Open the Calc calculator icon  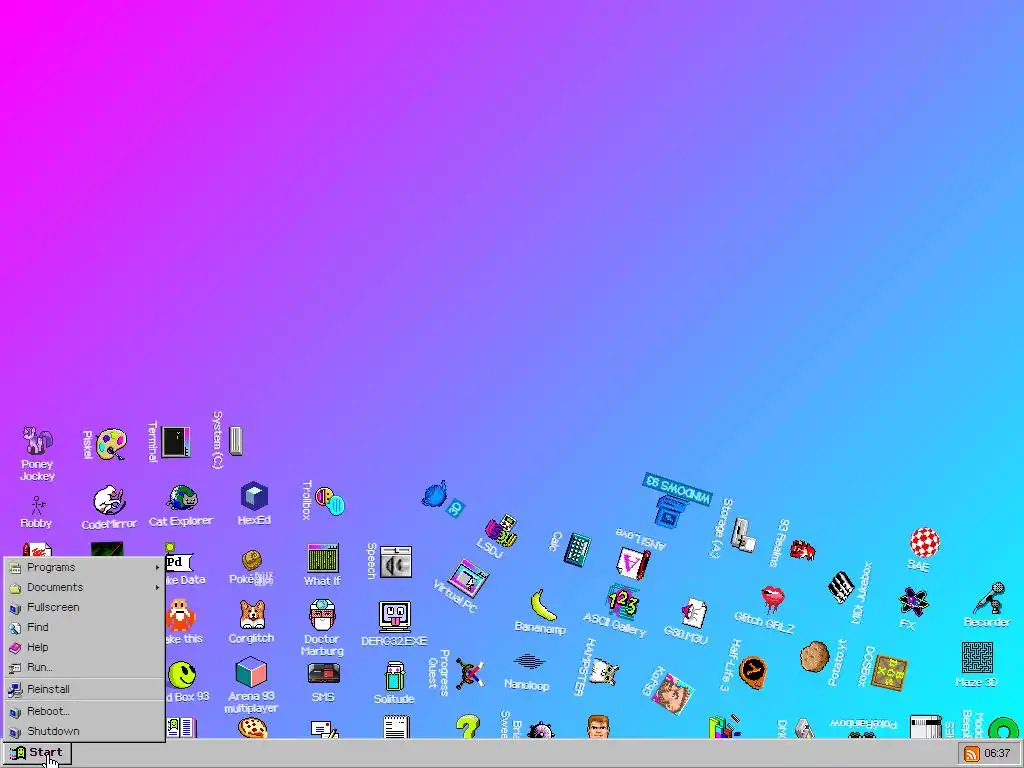pos(577,549)
